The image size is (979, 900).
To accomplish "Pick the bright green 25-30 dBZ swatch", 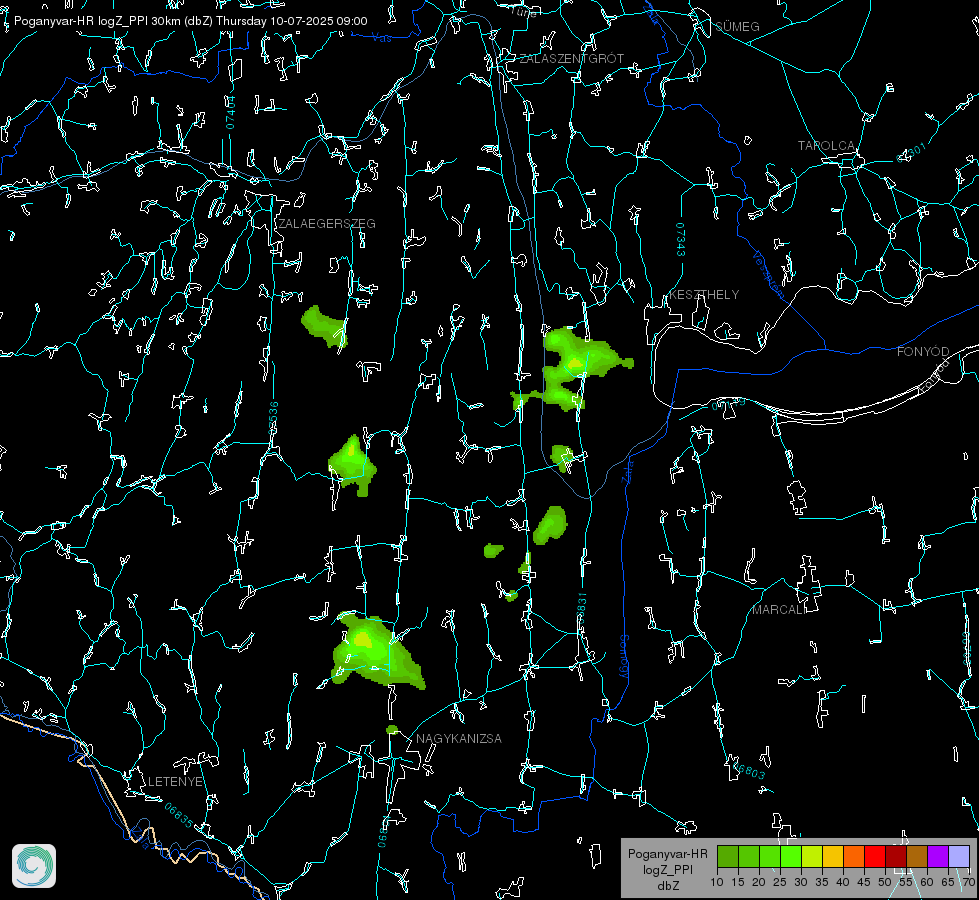I will [791, 856].
